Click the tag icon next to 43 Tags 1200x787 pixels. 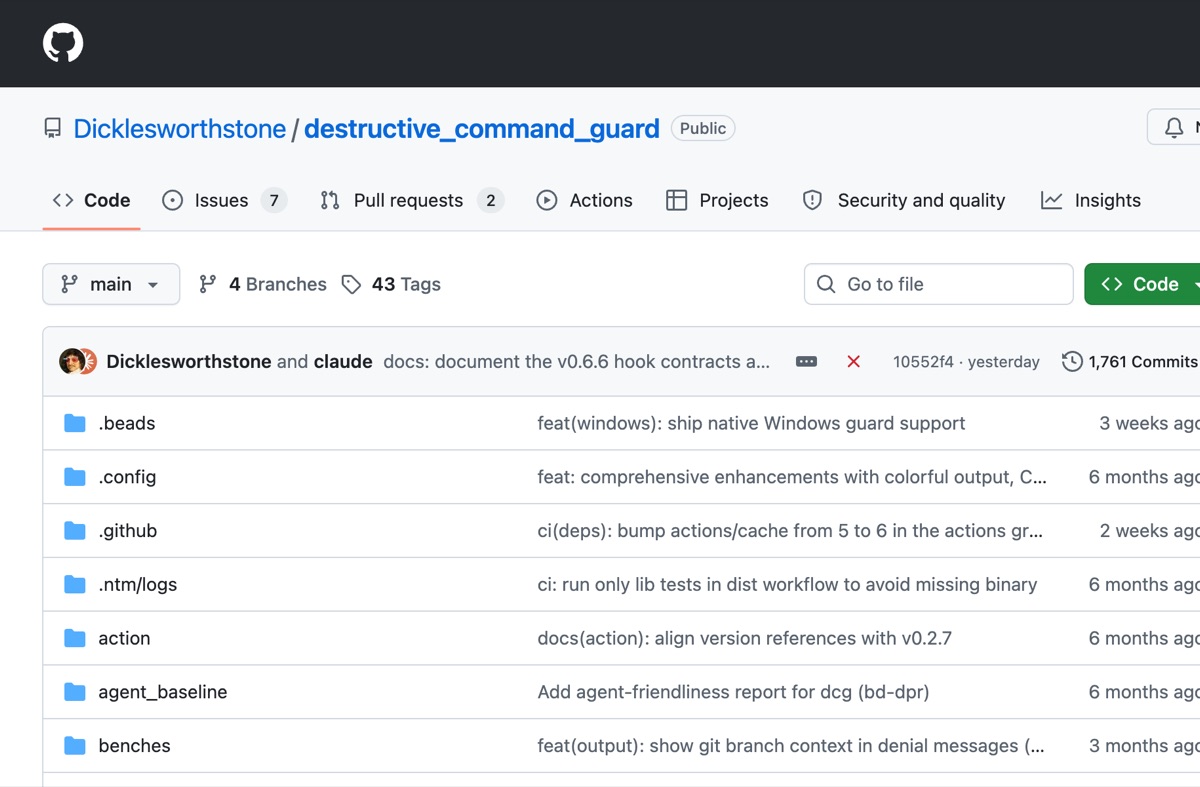click(351, 285)
